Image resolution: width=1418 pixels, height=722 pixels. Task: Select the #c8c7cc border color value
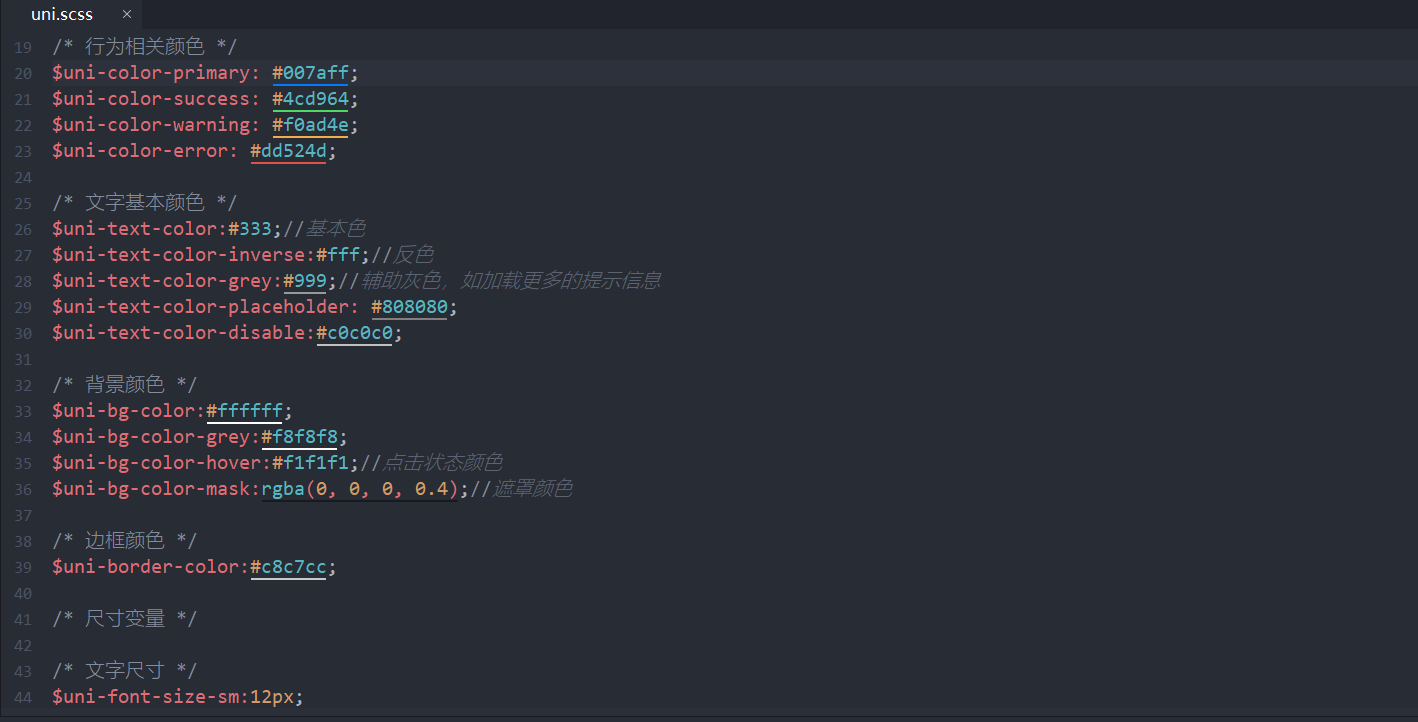coord(288,567)
